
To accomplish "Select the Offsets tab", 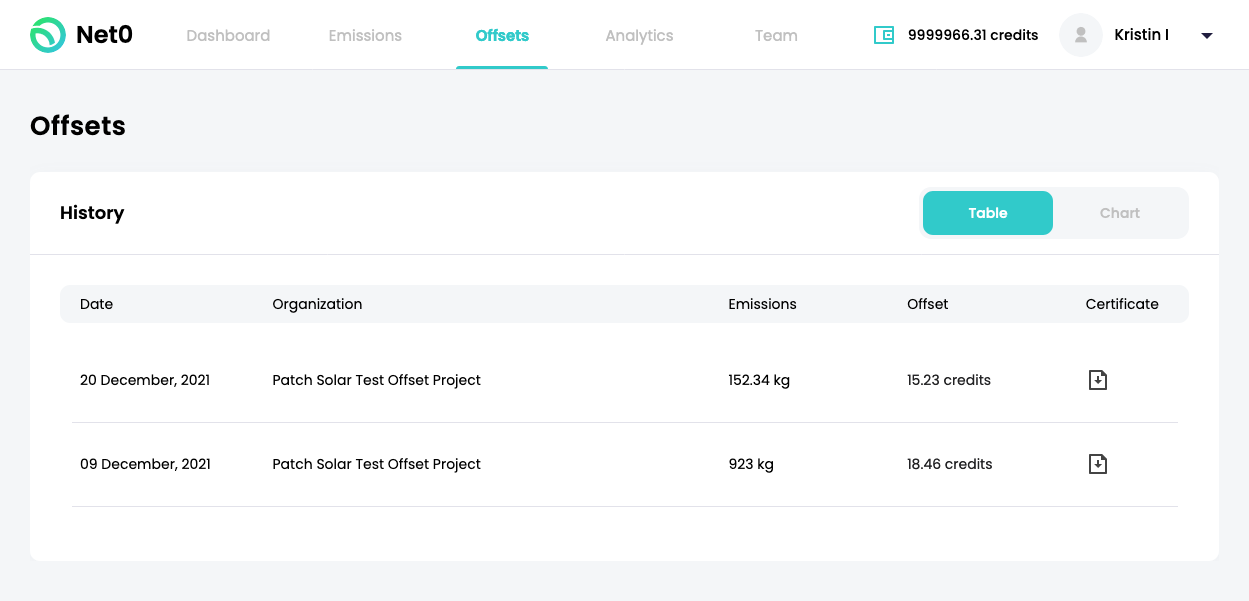I will [502, 35].
